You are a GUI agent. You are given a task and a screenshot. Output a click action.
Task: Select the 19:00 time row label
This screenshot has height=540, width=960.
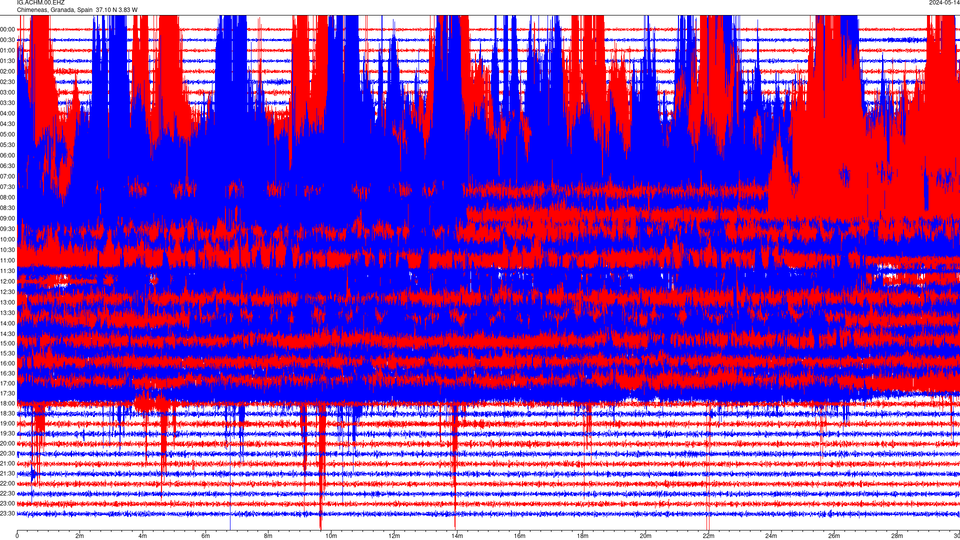point(7,423)
